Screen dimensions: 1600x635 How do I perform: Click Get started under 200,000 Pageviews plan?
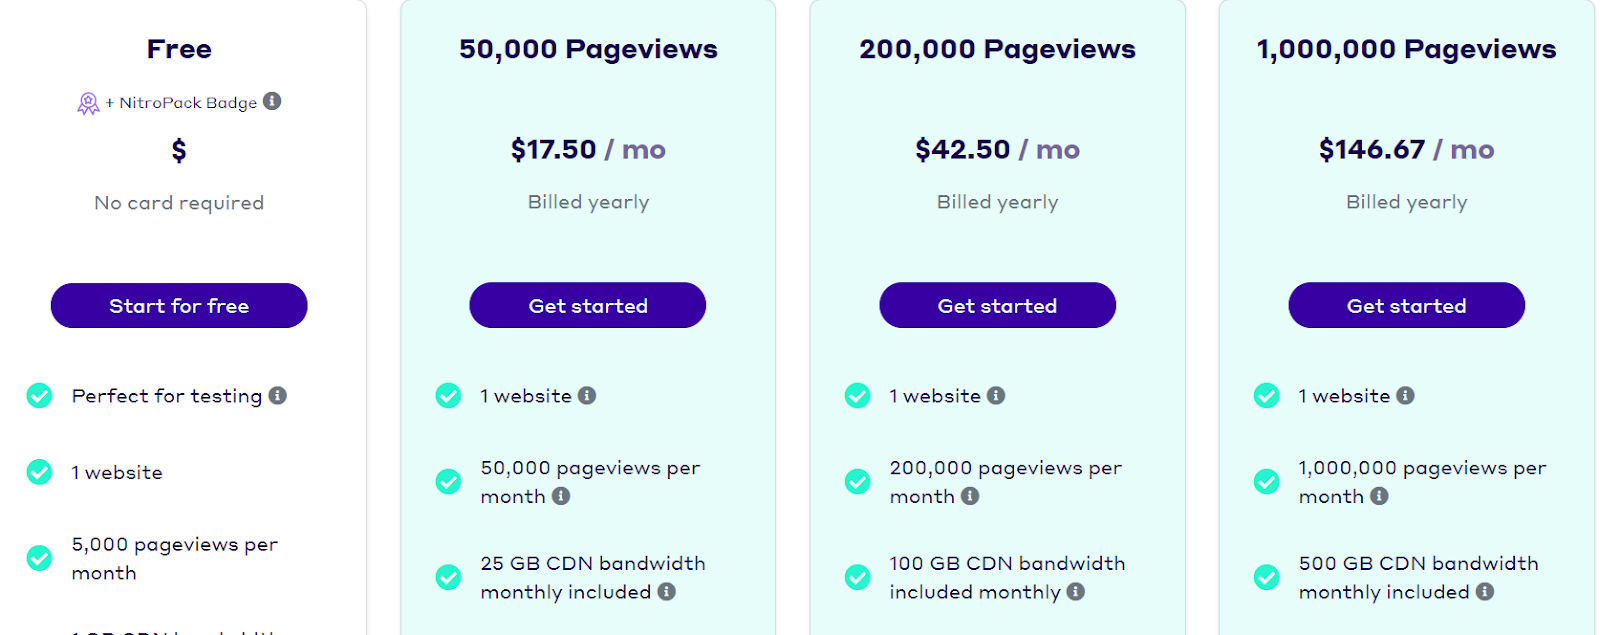tap(997, 305)
